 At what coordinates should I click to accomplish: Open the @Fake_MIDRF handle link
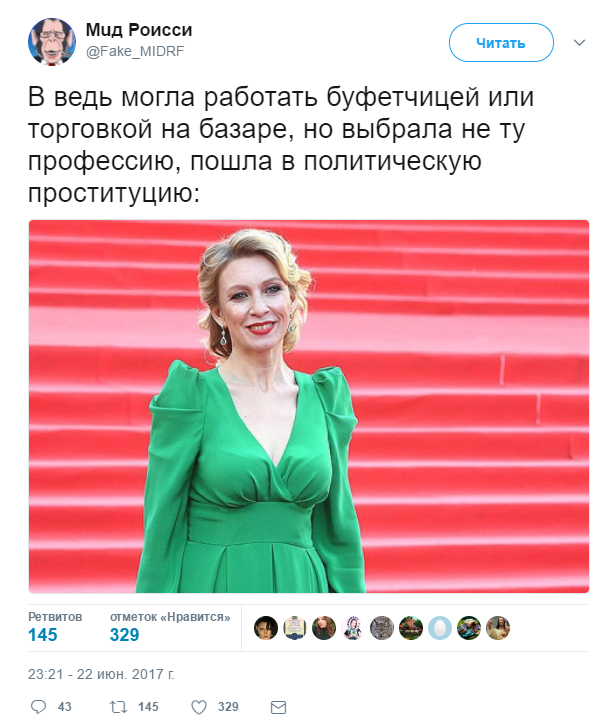(135, 51)
